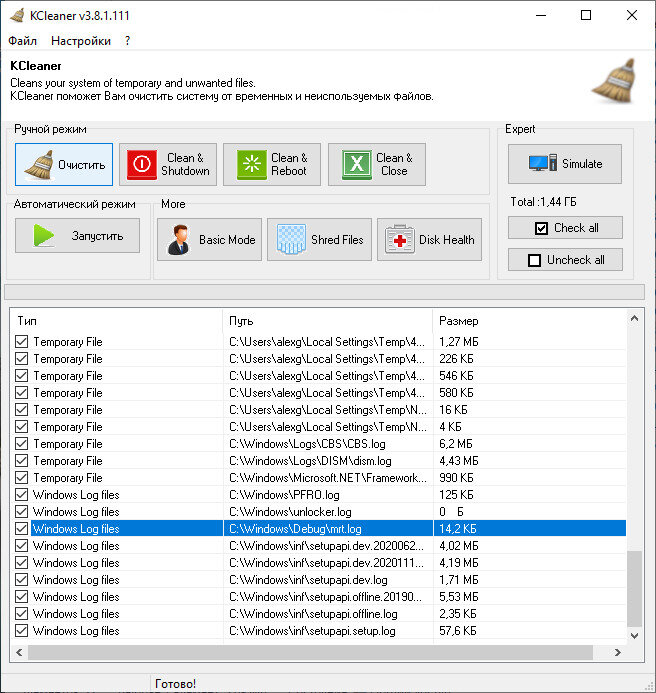656x693 pixels.
Task: Click the Total: 1,44 ГБ label
Action: point(543,202)
